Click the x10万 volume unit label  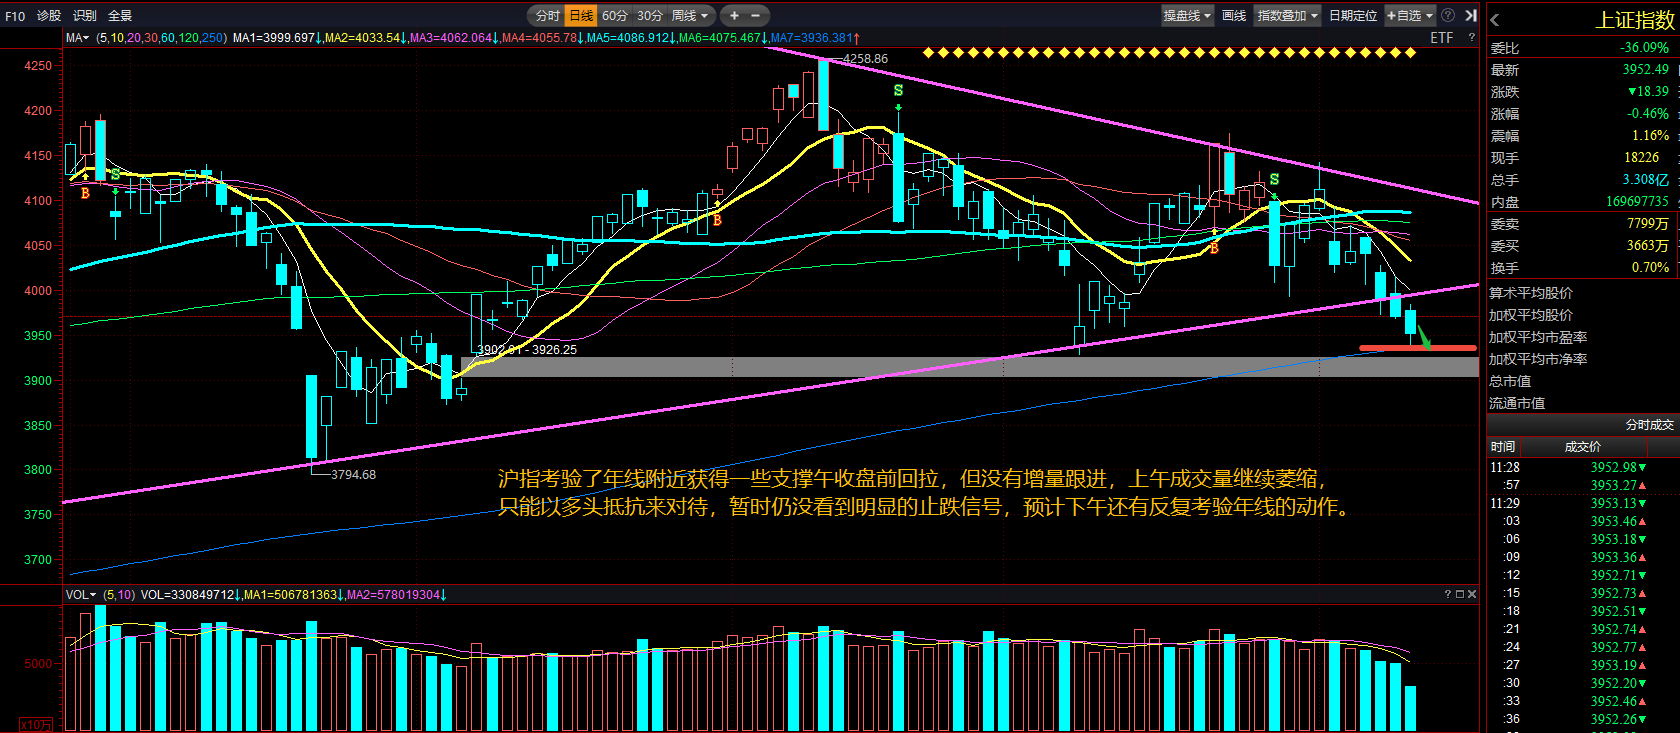pos(36,724)
